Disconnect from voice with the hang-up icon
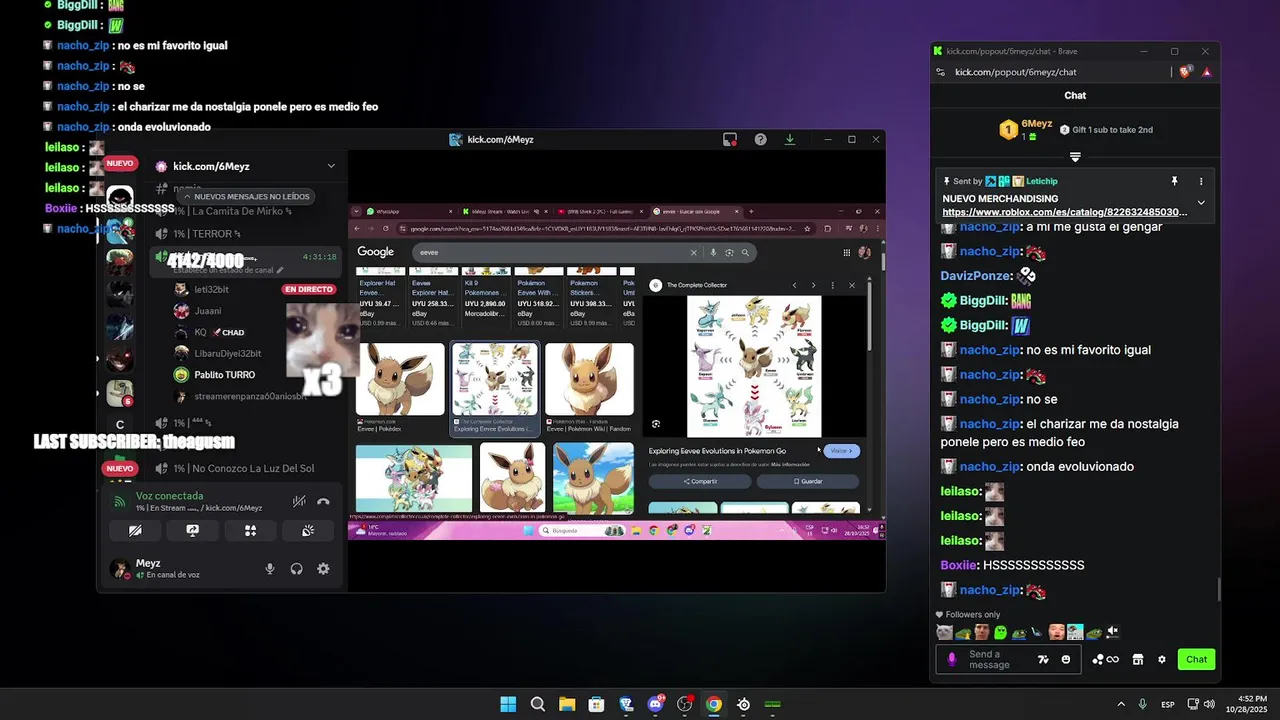This screenshot has height=720, width=1280. tap(323, 502)
